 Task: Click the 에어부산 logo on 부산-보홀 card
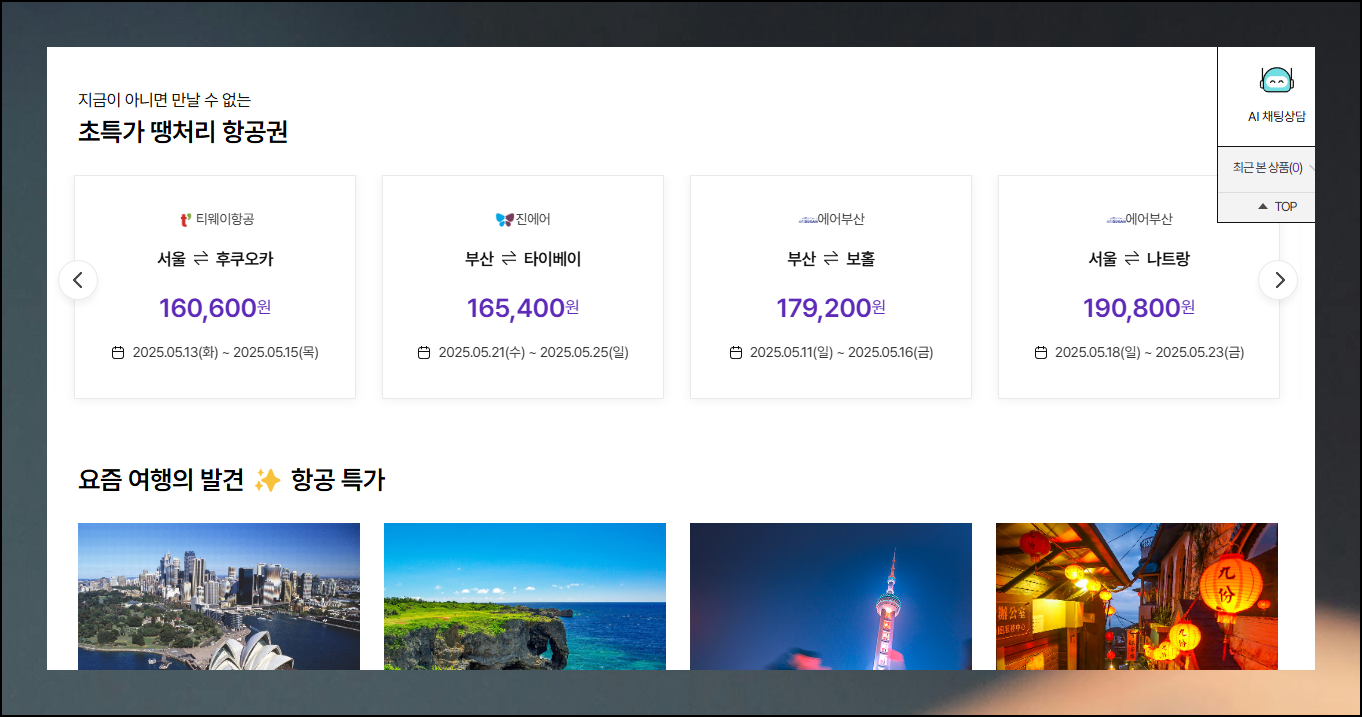click(x=808, y=219)
